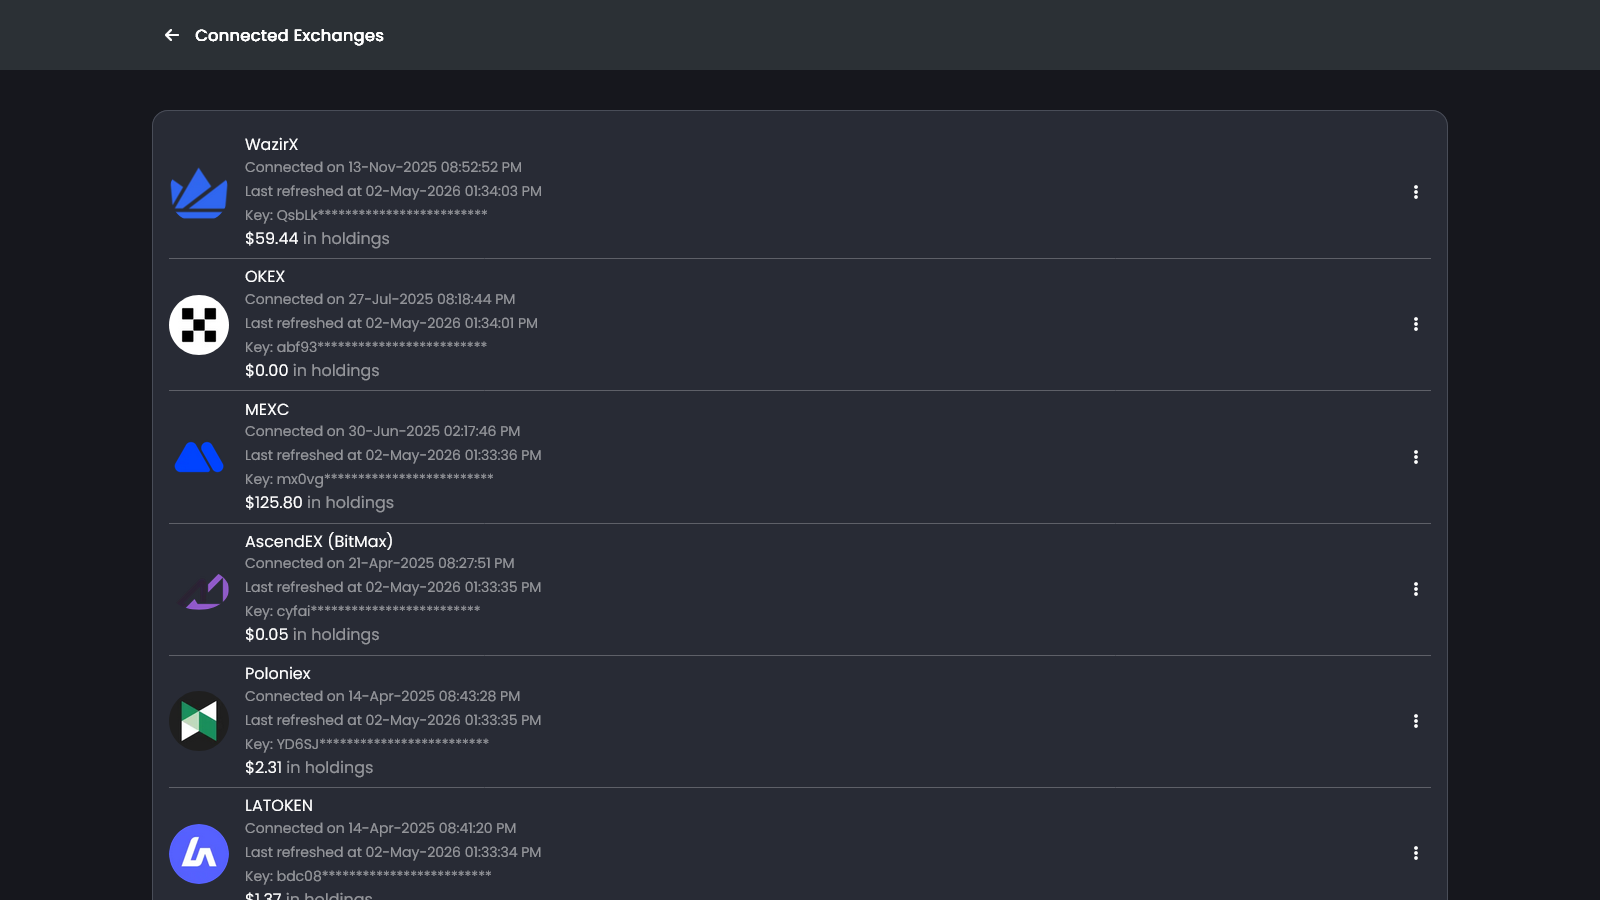Viewport: 1600px width, 900px height.
Task: Click the OKEX exchange logo
Action: [199, 325]
